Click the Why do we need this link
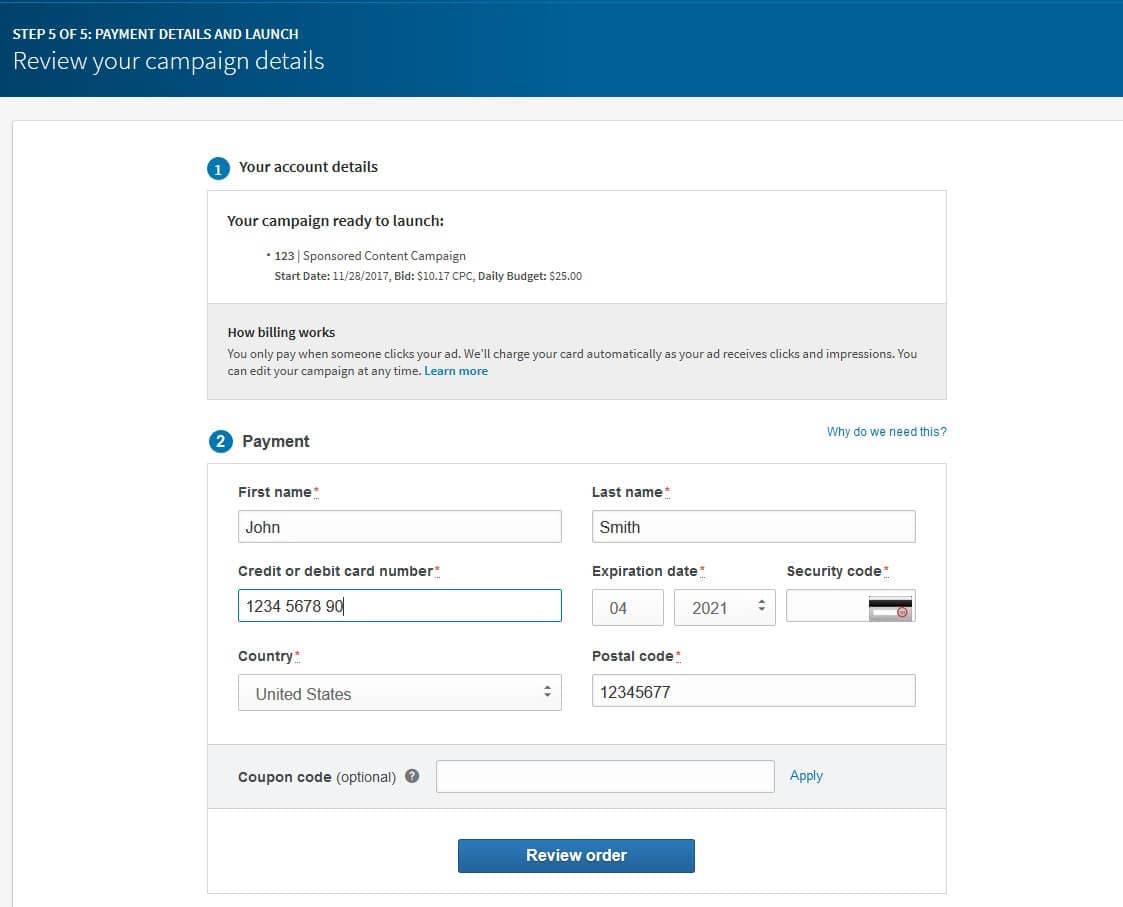 coord(885,431)
